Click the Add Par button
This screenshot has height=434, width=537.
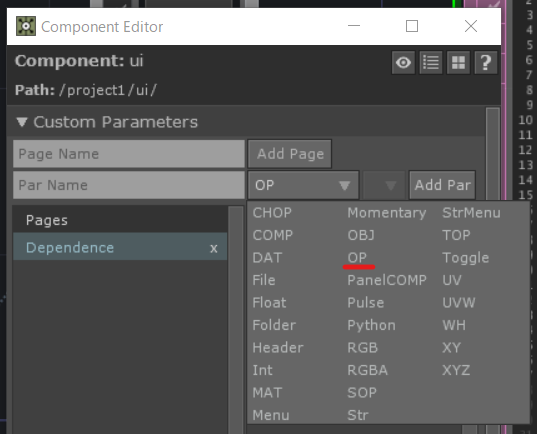point(442,185)
